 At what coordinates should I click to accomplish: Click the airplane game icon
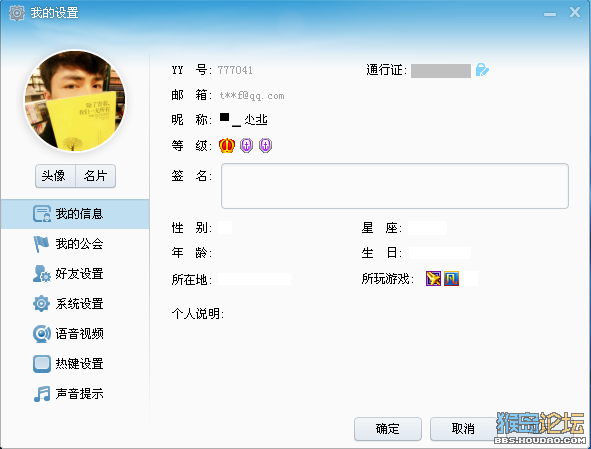tap(433, 279)
